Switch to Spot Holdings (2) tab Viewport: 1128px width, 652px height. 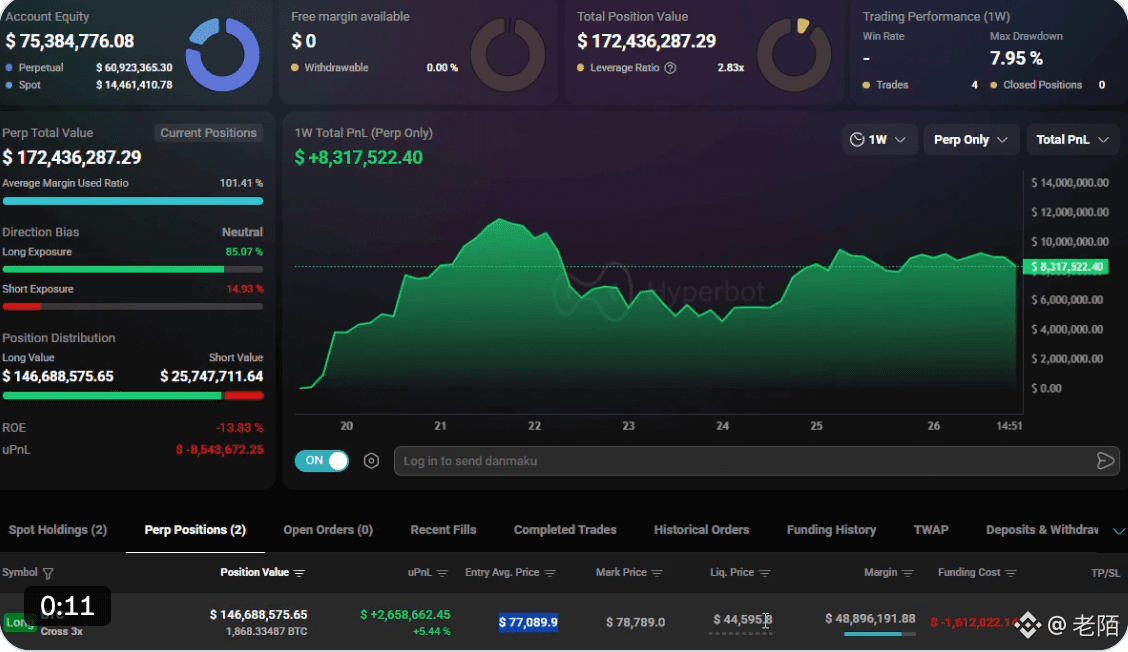pyautogui.click(x=58, y=530)
